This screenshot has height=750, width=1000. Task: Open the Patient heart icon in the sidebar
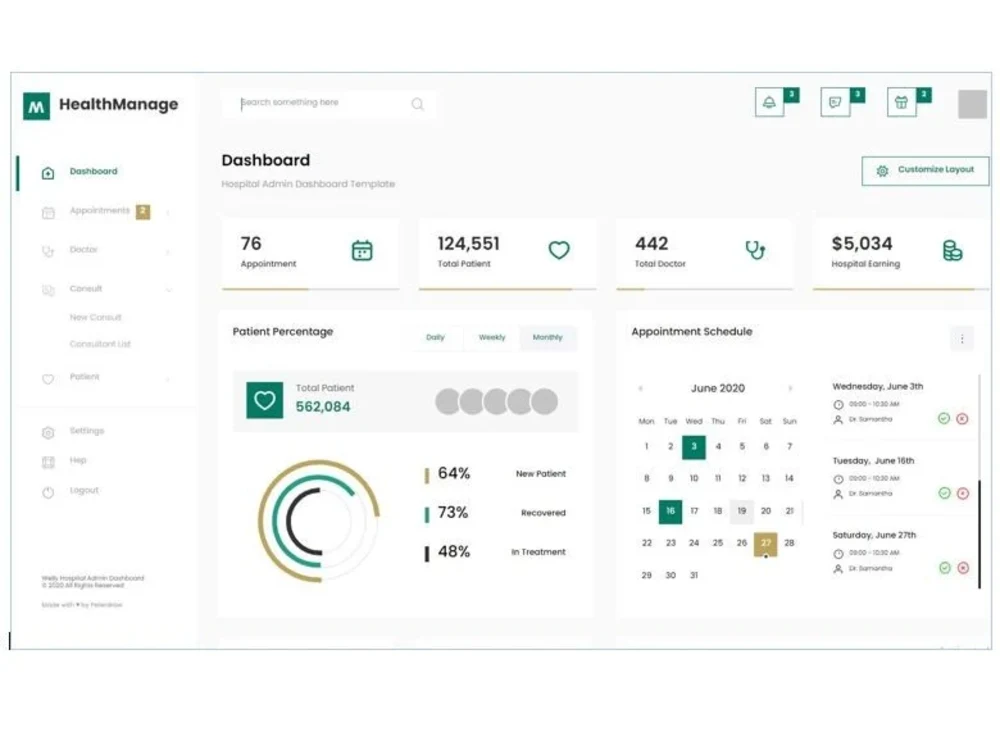(x=48, y=377)
